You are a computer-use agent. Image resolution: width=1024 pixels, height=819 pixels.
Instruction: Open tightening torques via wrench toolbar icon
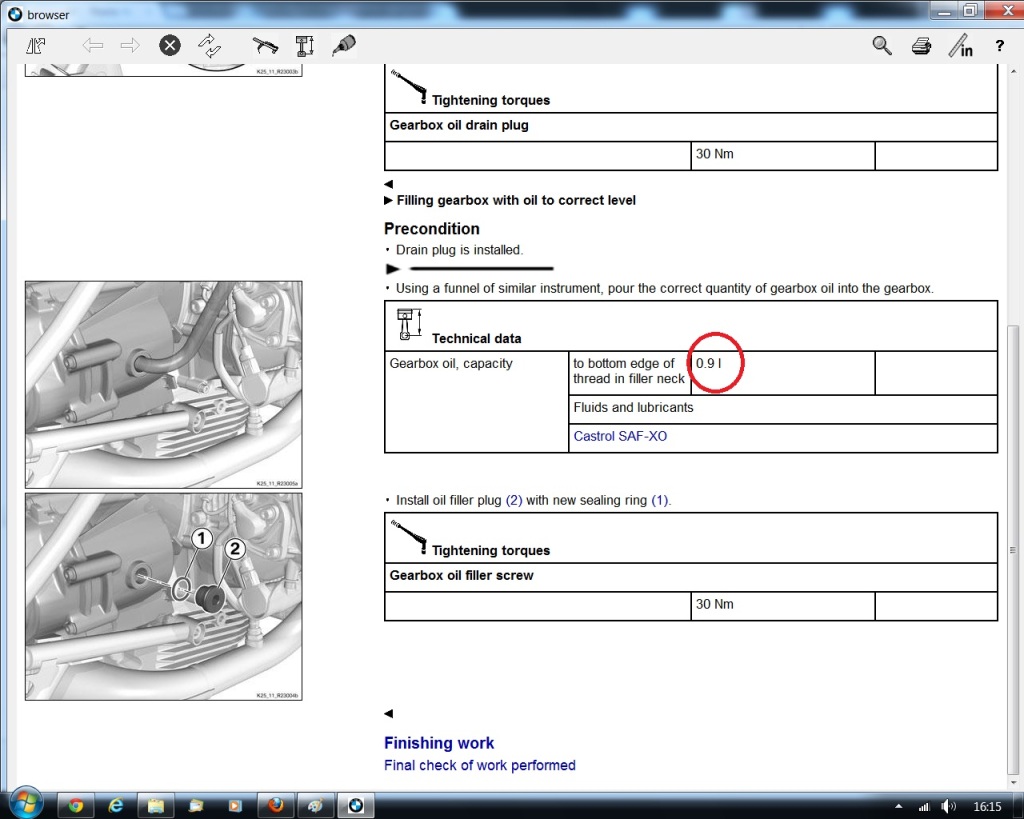pyautogui.click(x=265, y=46)
